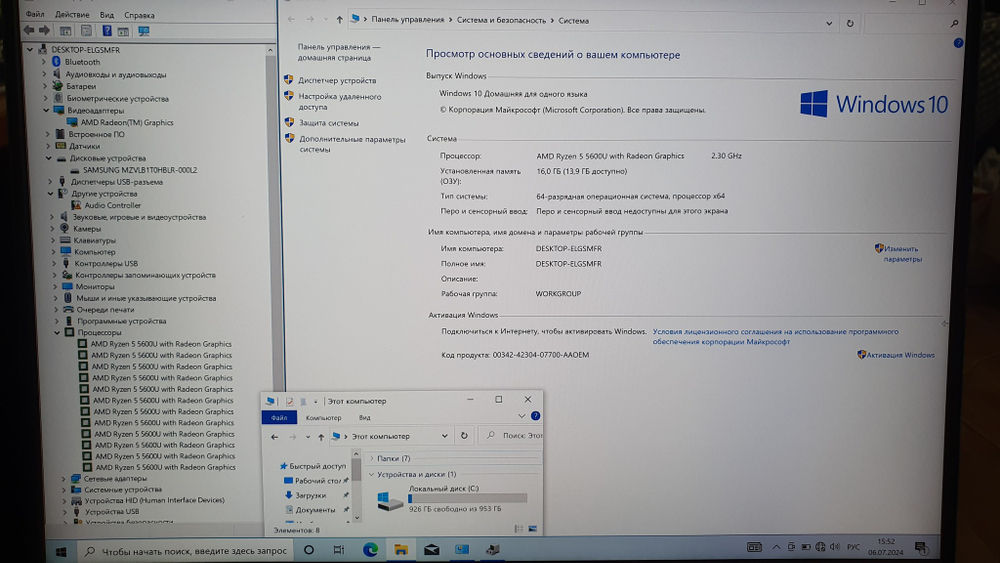Select Мониторы category
Screen dimensions: 1000x563
[94, 286]
